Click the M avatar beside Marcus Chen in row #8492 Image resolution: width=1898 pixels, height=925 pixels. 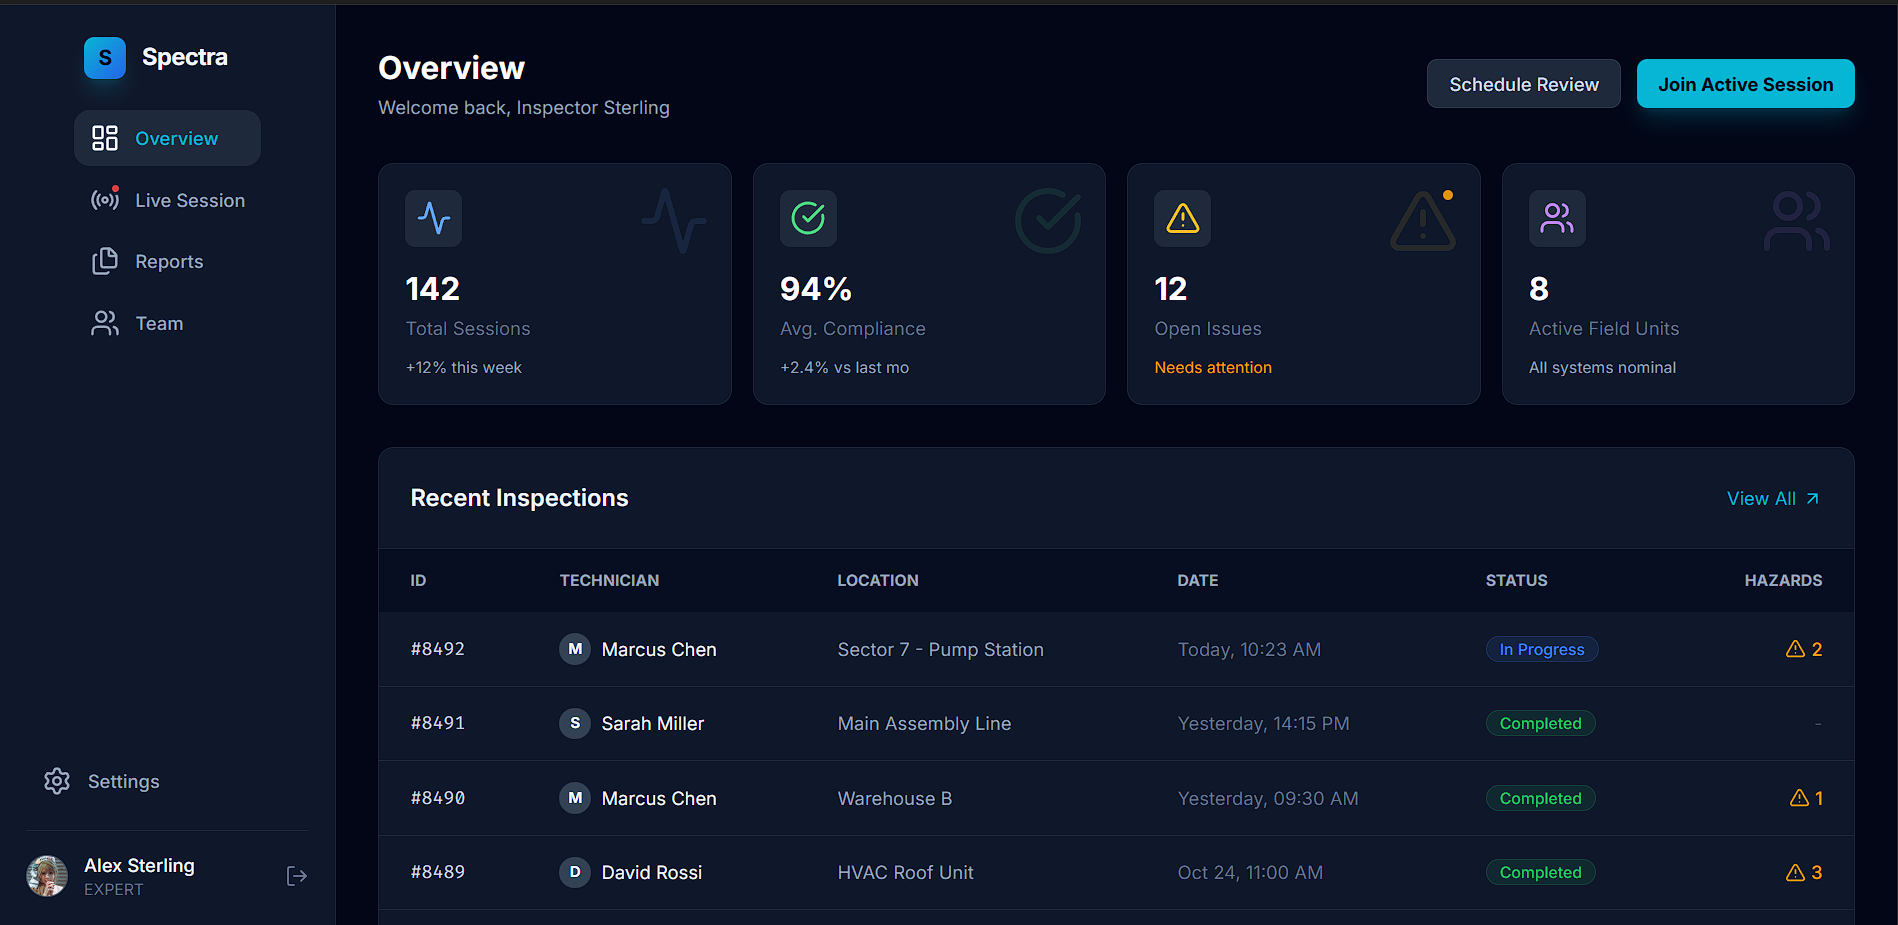575,649
